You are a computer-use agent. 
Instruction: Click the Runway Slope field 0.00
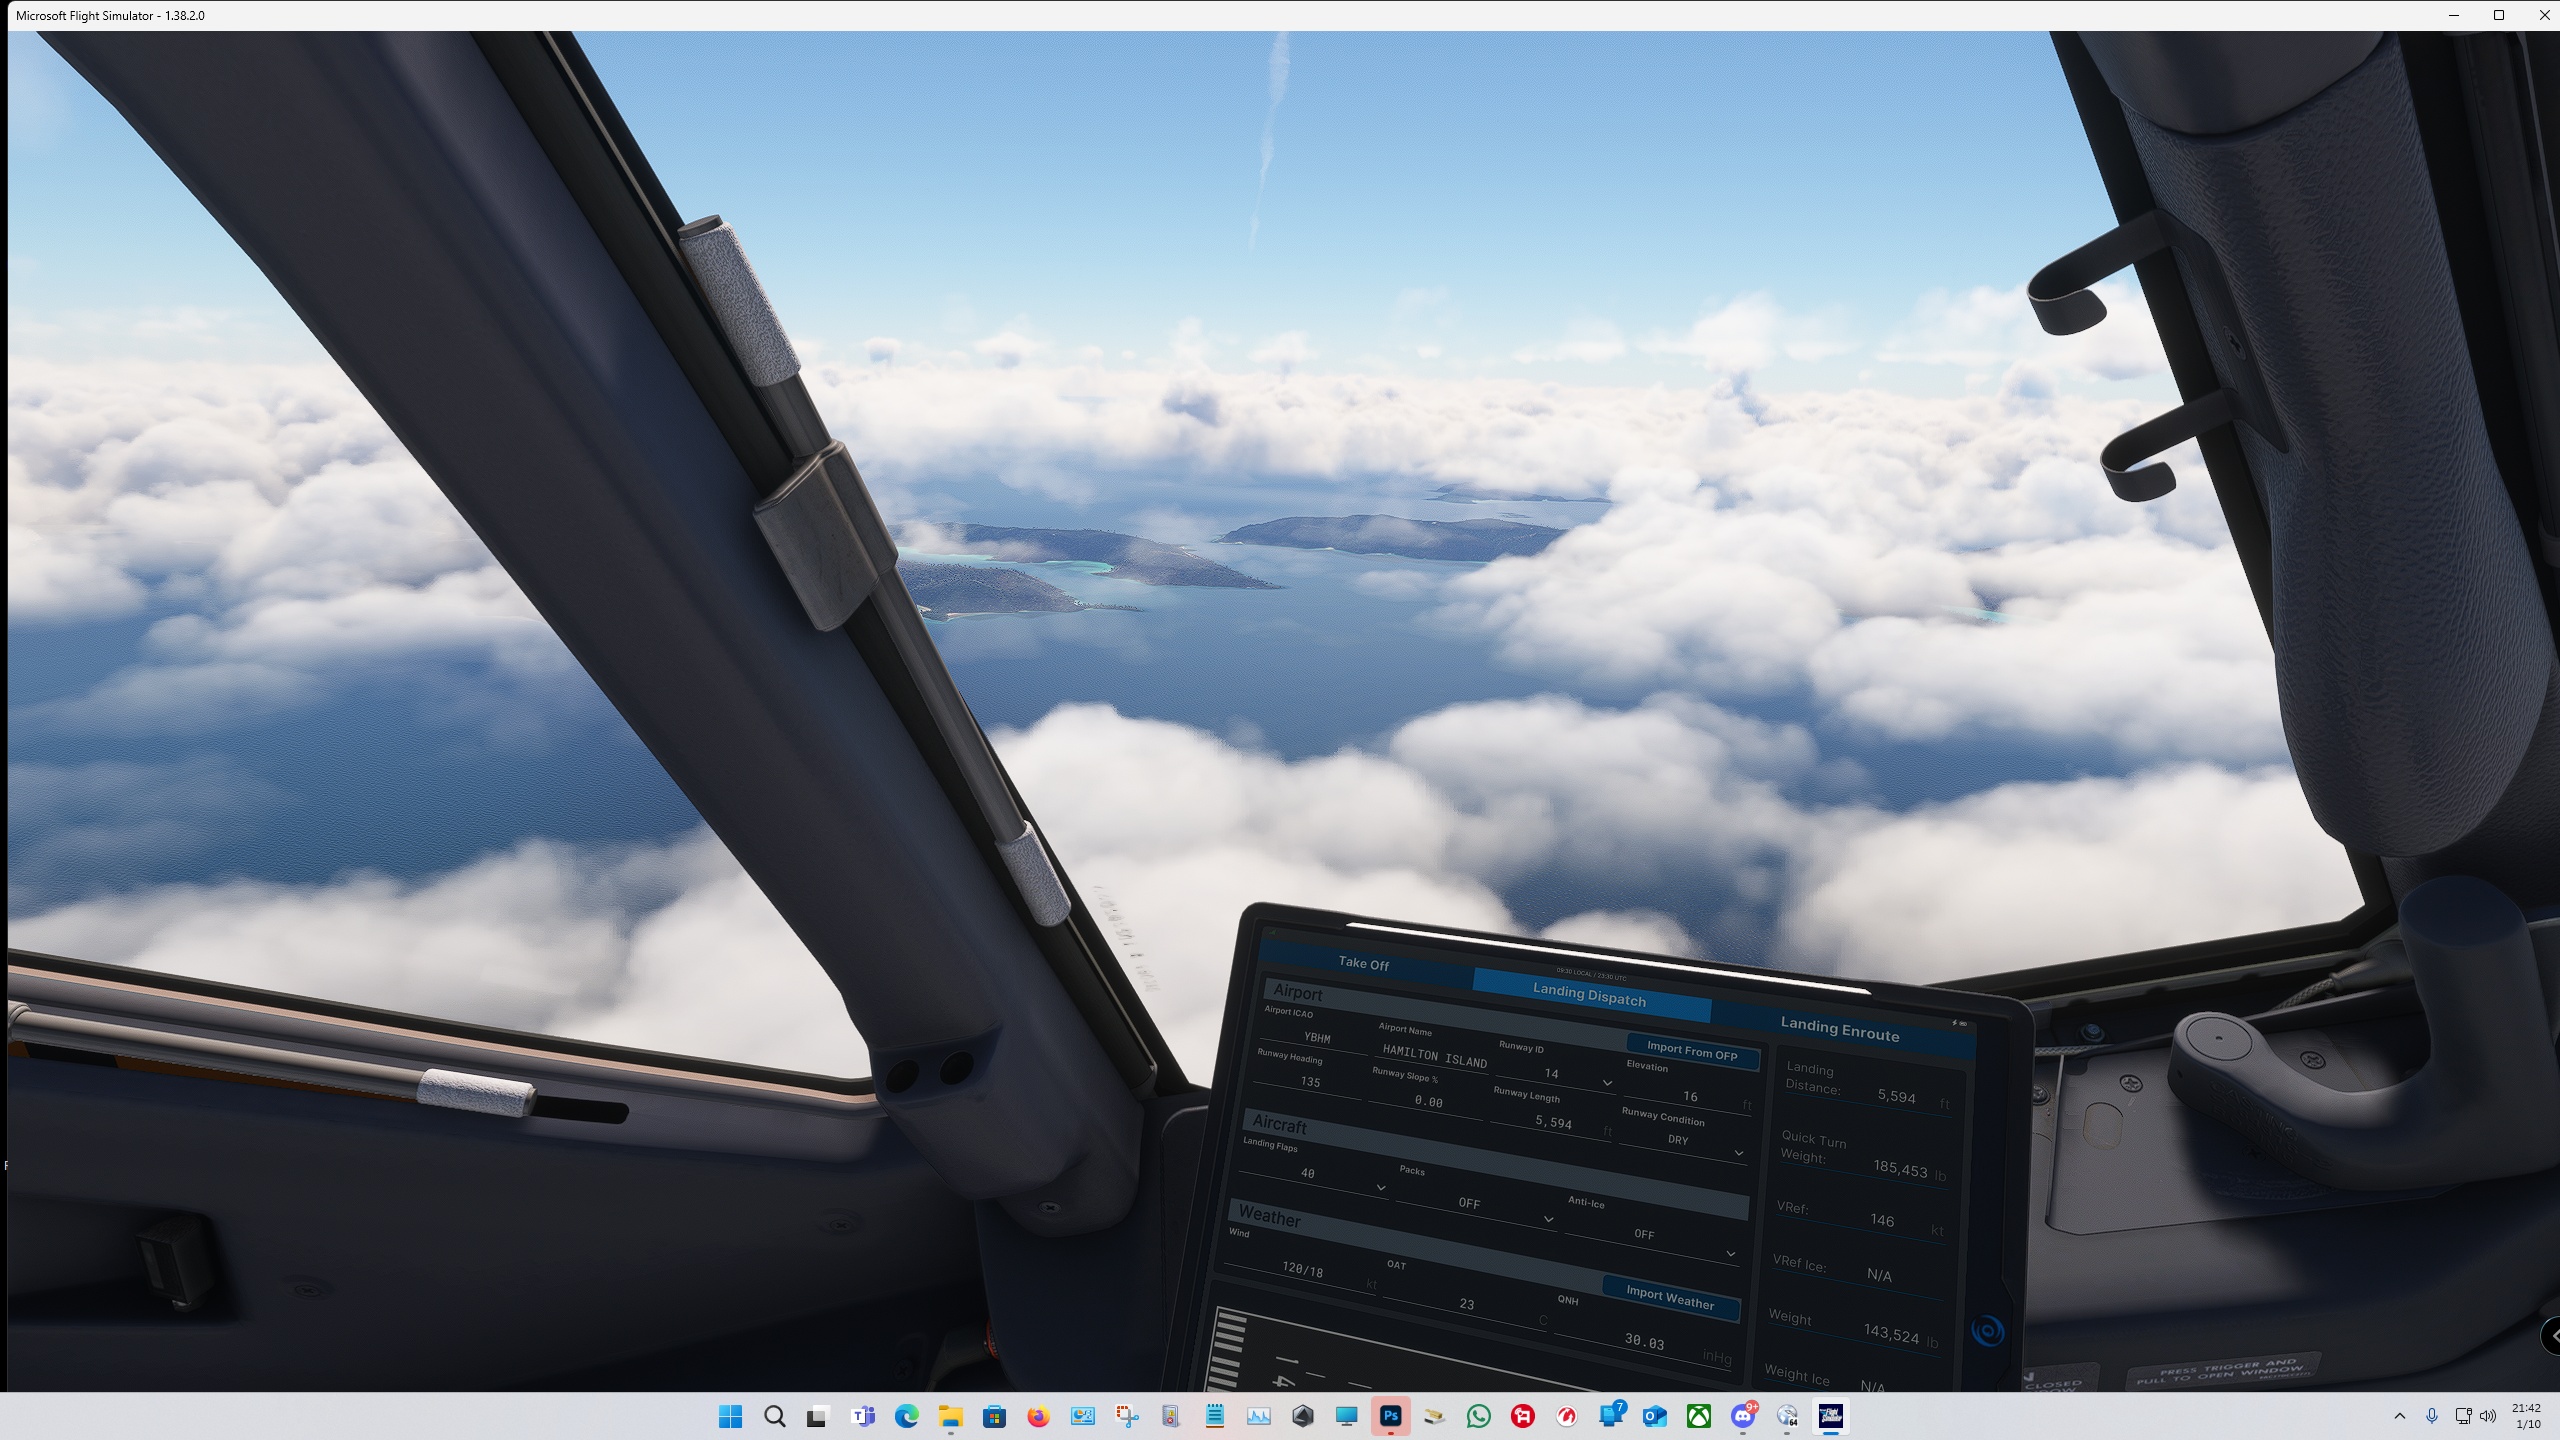tap(1428, 1102)
